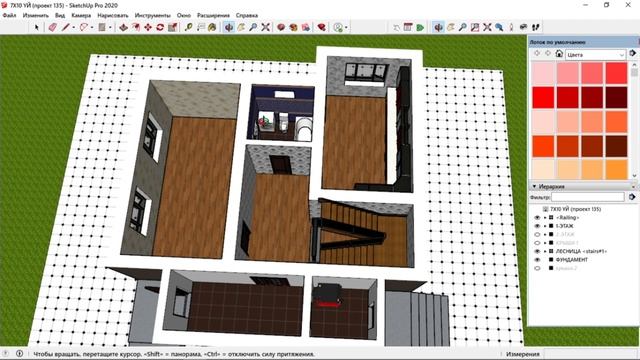Activate the Offset tool
Screen dimensions: 640x360
(136, 27)
